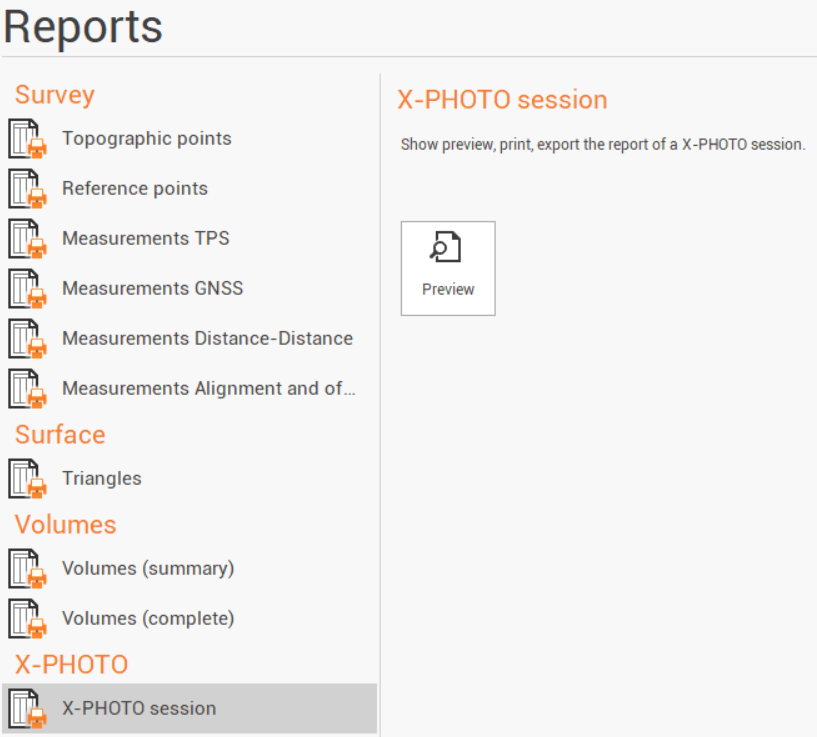Choose the Volumes (summary) report label
This screenshot has width=817, height=737.
(148, 568)
